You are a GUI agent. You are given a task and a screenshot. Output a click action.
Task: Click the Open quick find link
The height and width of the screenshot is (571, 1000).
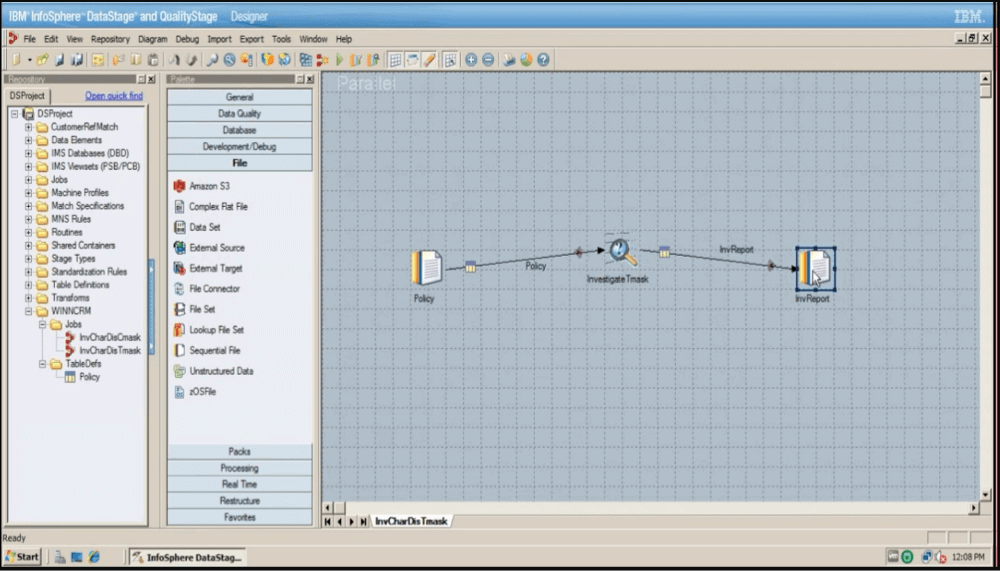click(113, 96)
